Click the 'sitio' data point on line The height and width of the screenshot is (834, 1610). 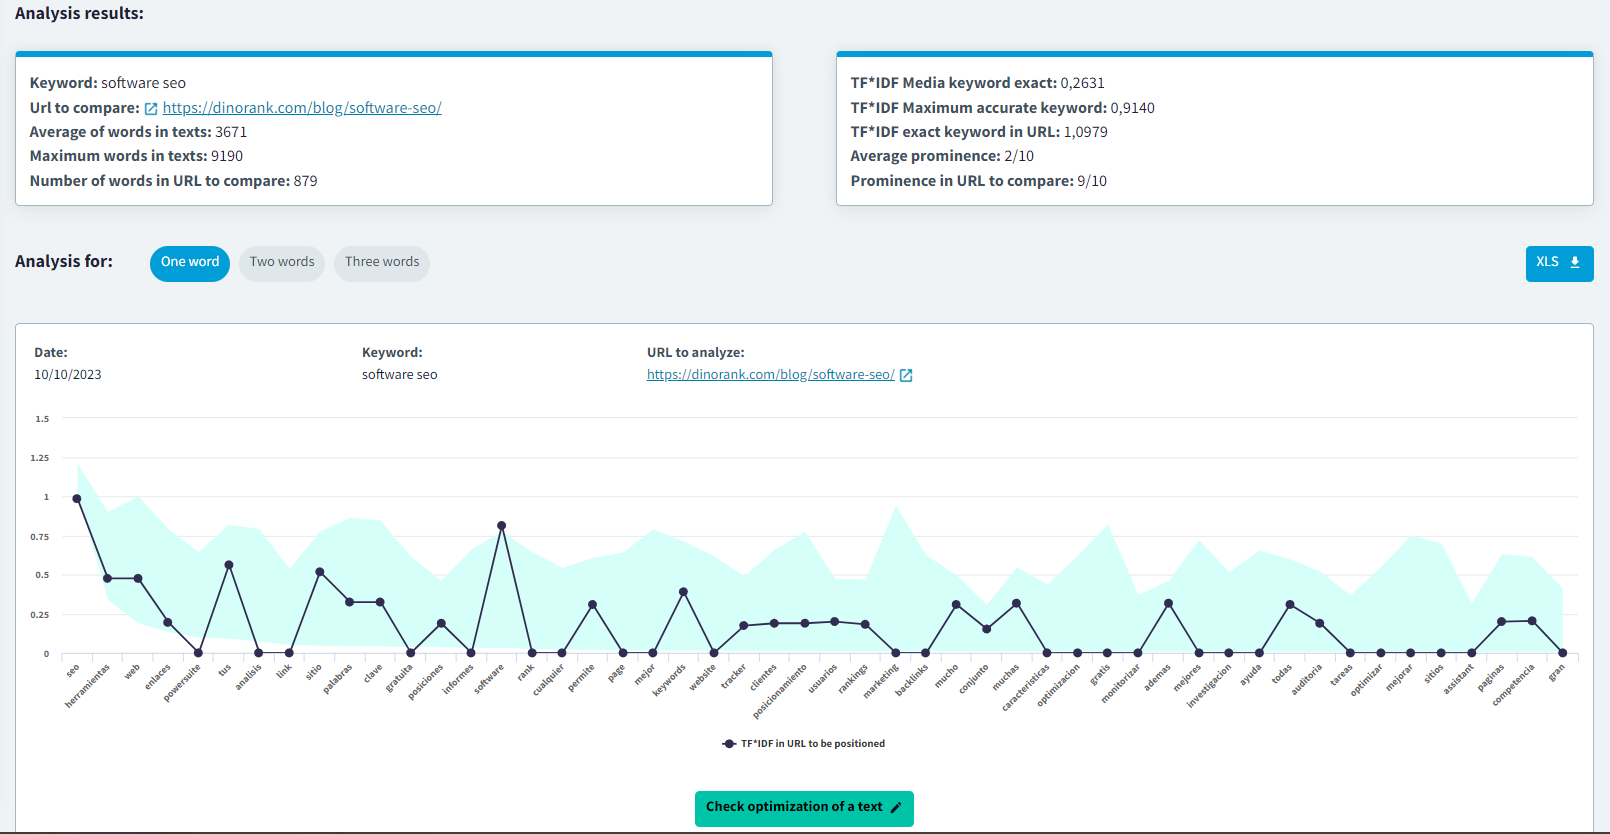click(320, 572)
